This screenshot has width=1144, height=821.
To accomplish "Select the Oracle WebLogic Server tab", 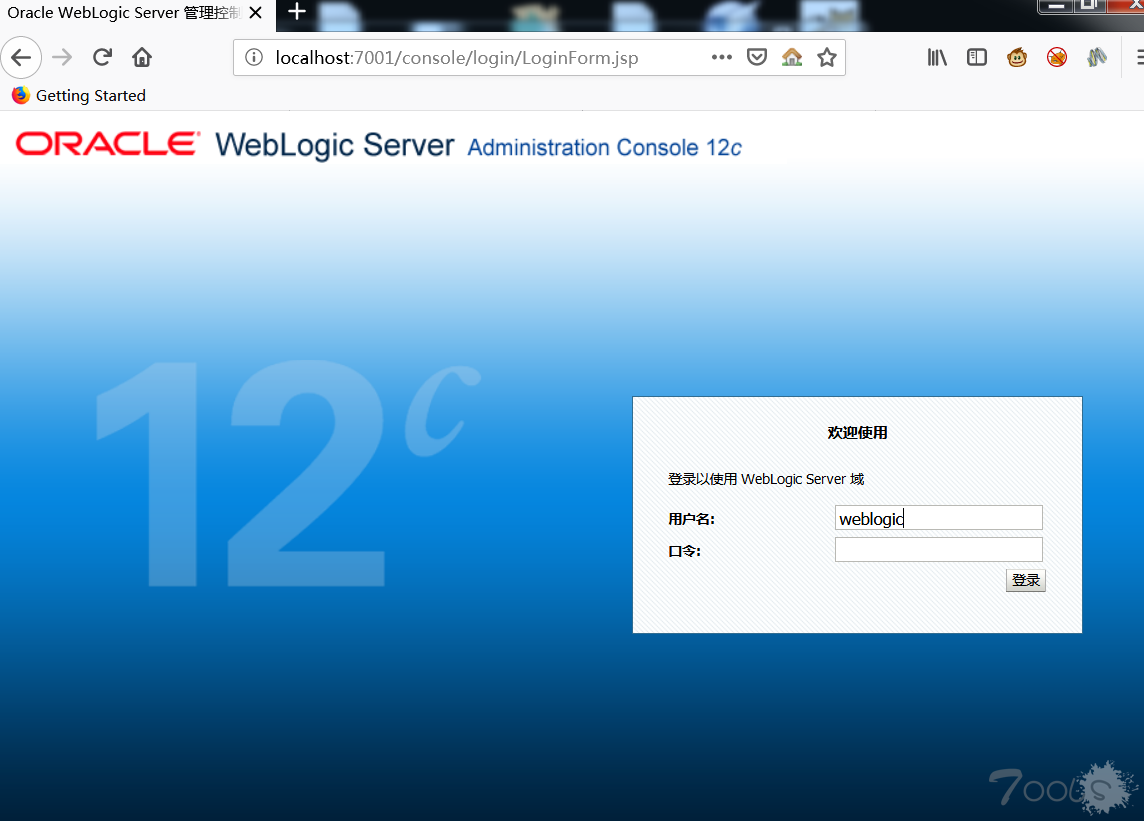I will [124, 13].
